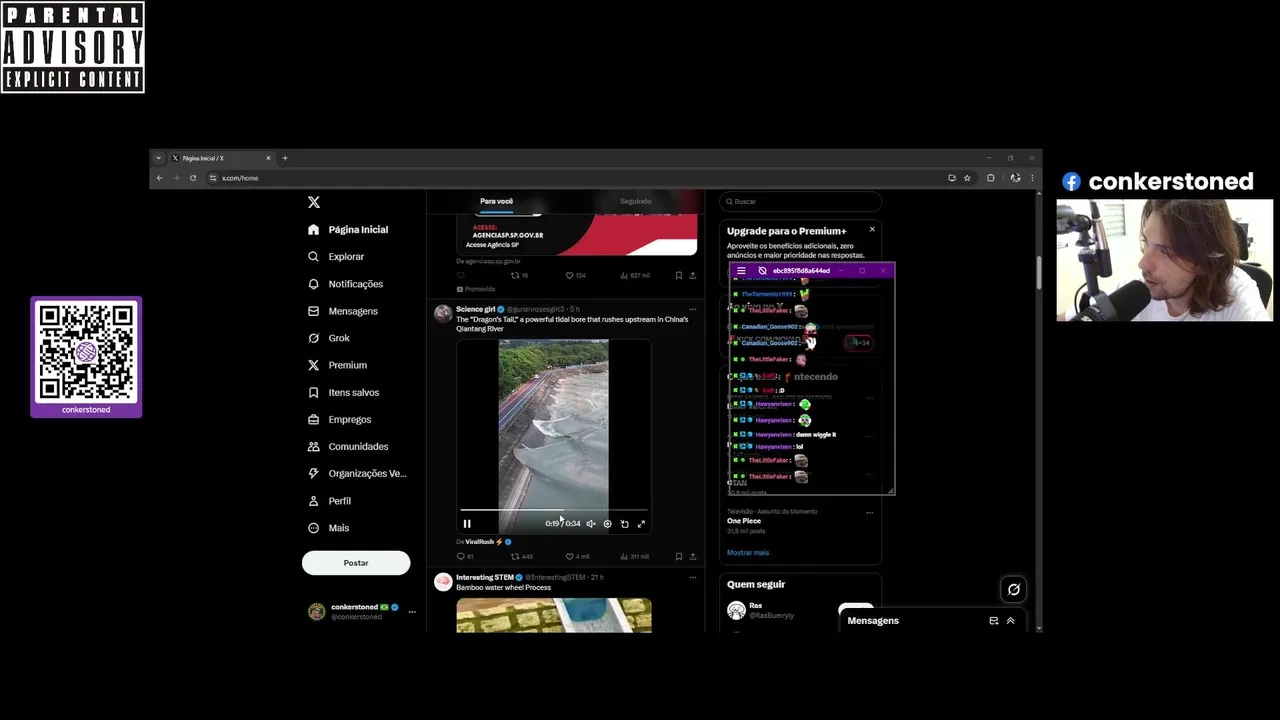Viewport: 1280px width, 720px height.
Task: Open the new tab plus button
Action: click(x=285, y=158)
